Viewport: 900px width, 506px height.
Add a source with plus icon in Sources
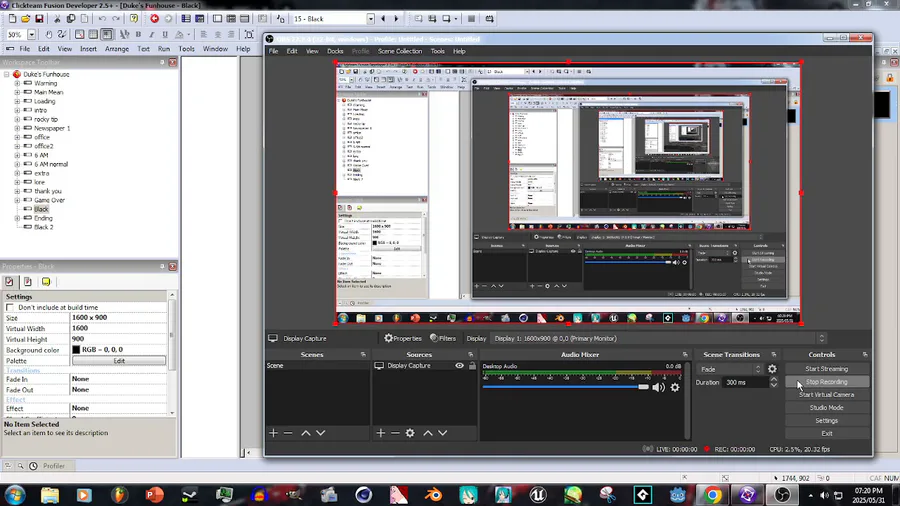click(381, 433)
